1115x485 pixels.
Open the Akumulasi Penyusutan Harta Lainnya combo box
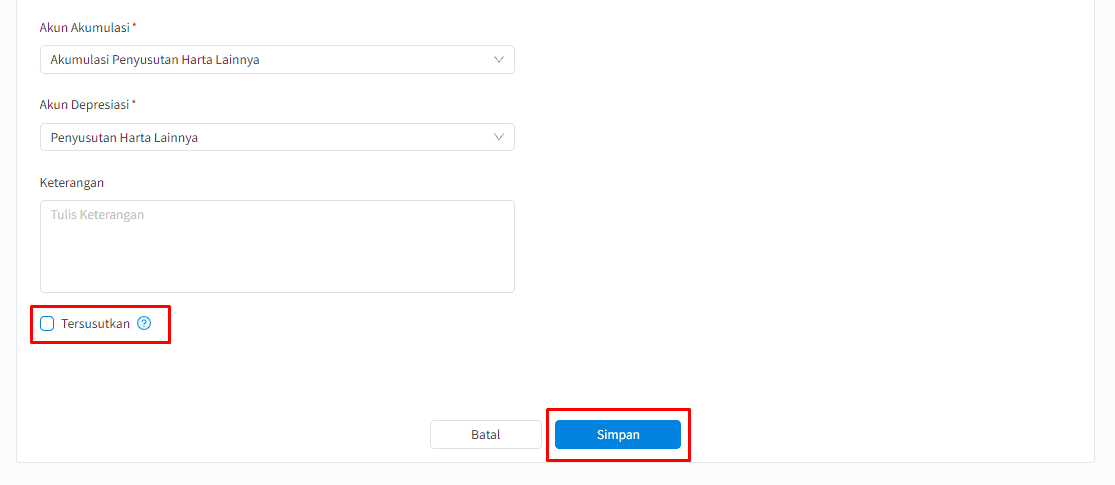click(x=277, y=60)
